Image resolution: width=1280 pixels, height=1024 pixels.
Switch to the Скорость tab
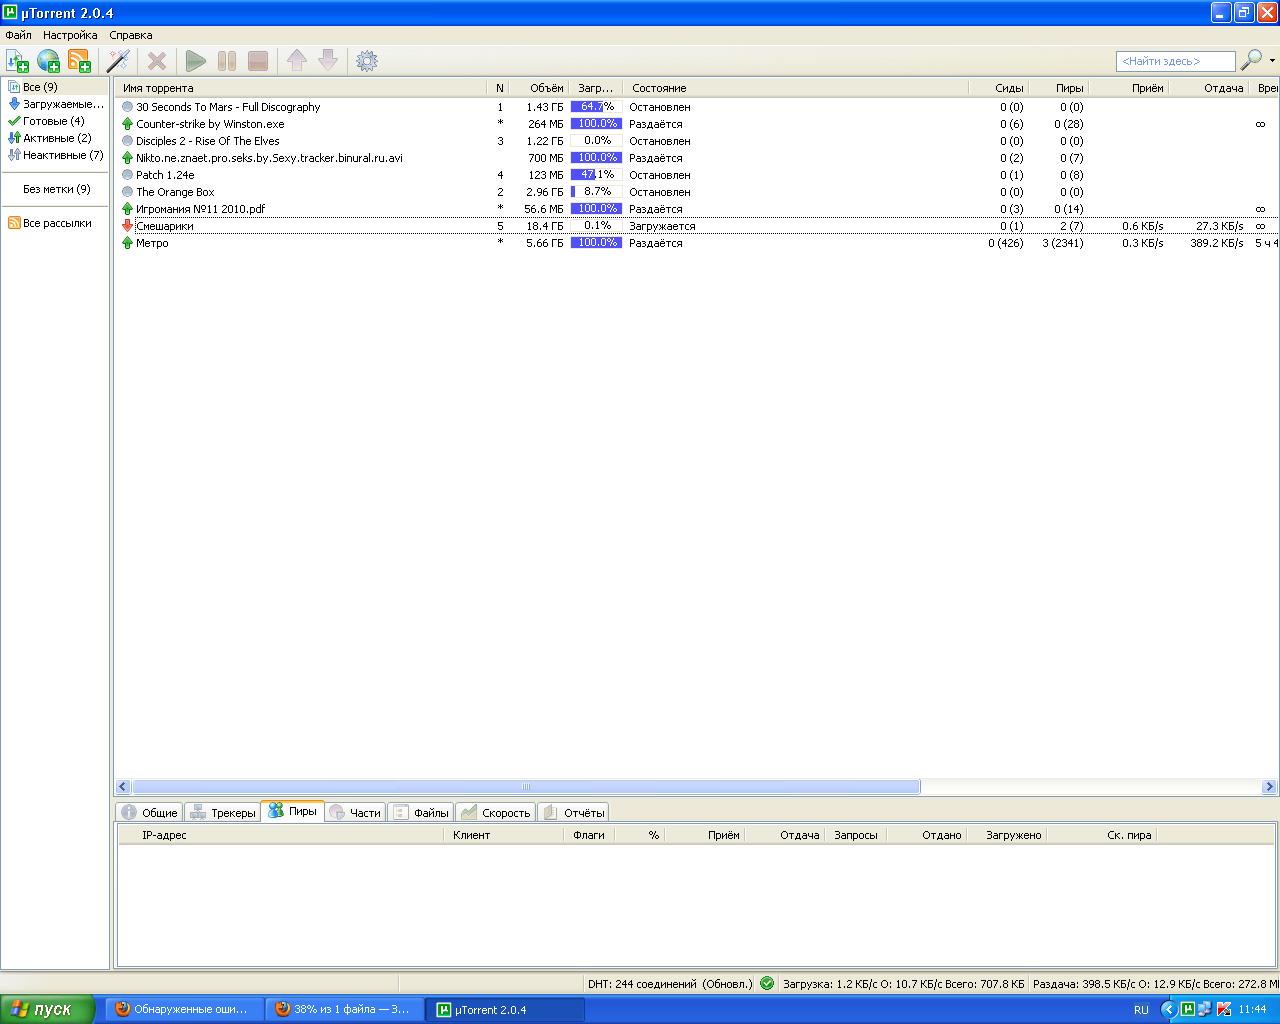(x=496, y=813)
